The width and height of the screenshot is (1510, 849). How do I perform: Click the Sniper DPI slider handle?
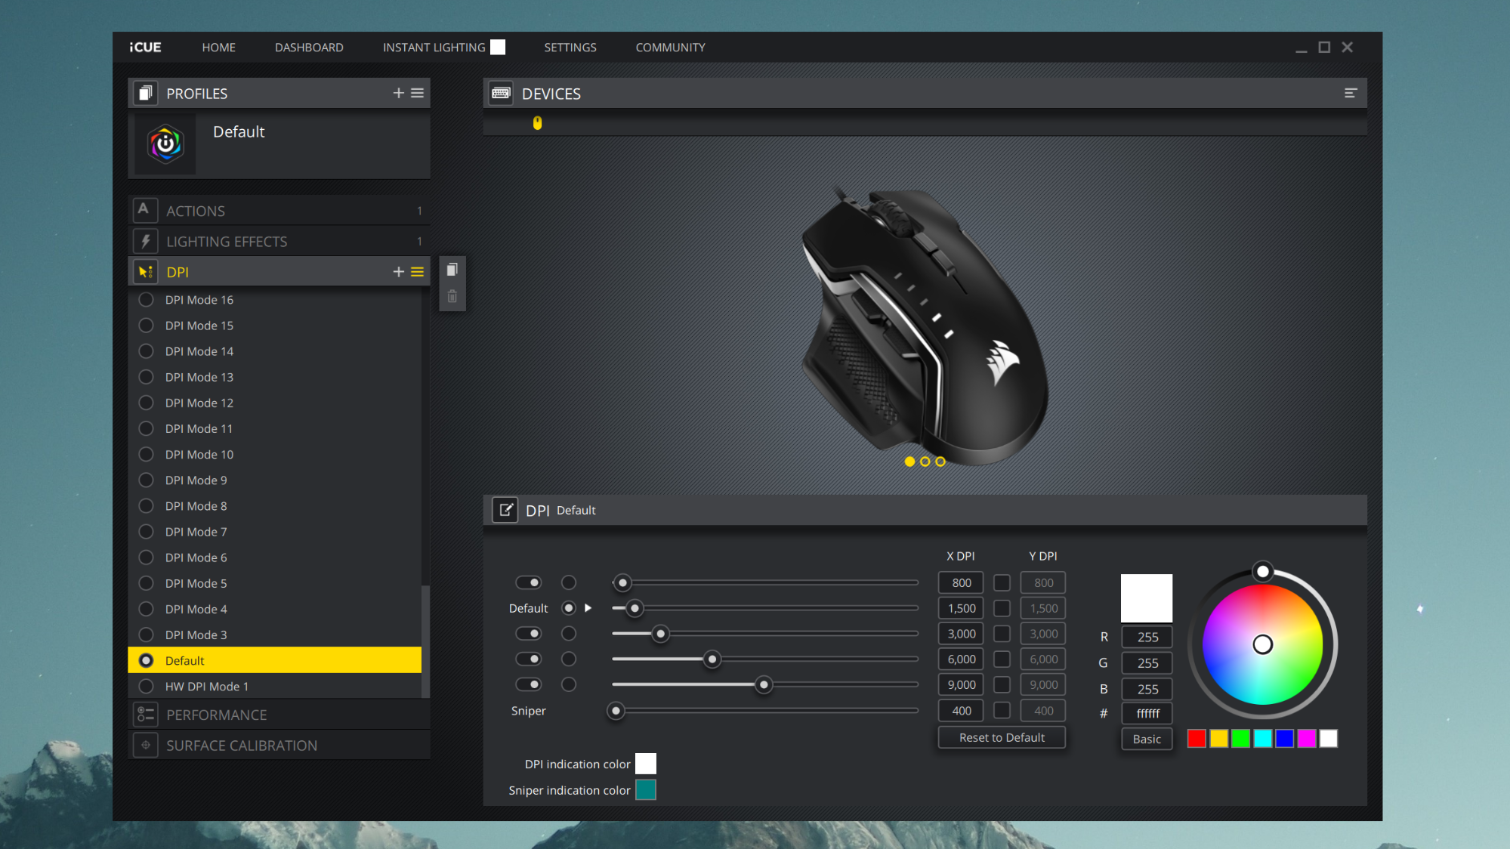click(616, 711)
